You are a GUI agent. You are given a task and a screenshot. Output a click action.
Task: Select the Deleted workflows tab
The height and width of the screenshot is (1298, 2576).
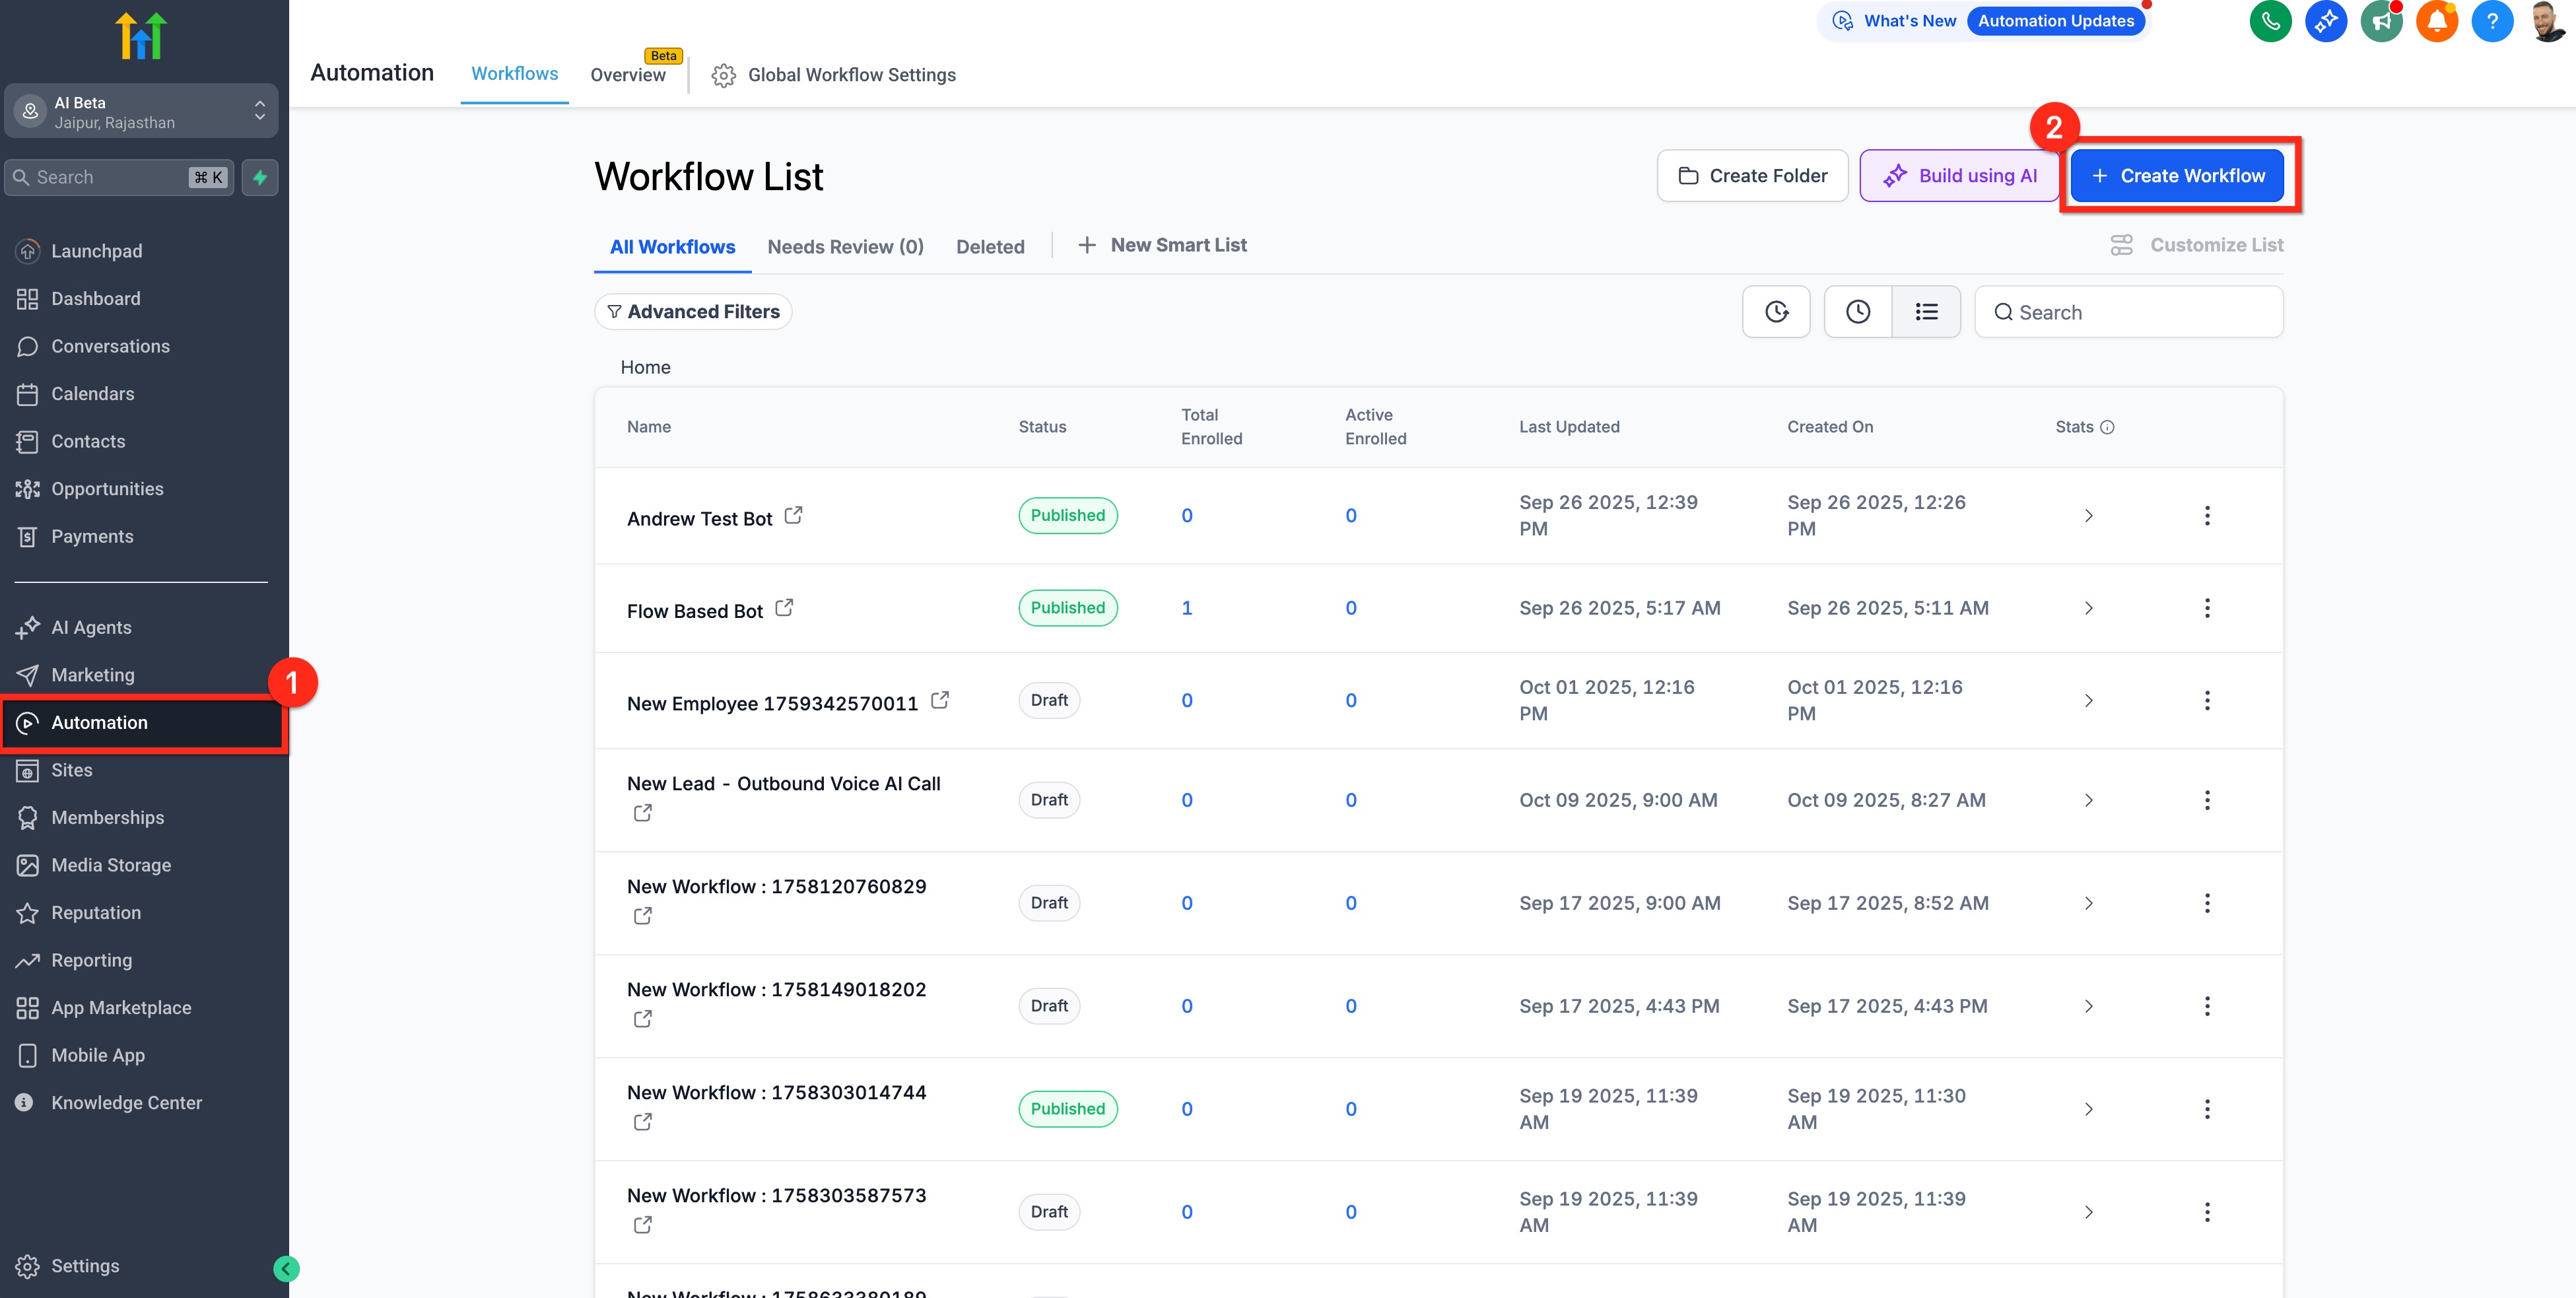989,247
